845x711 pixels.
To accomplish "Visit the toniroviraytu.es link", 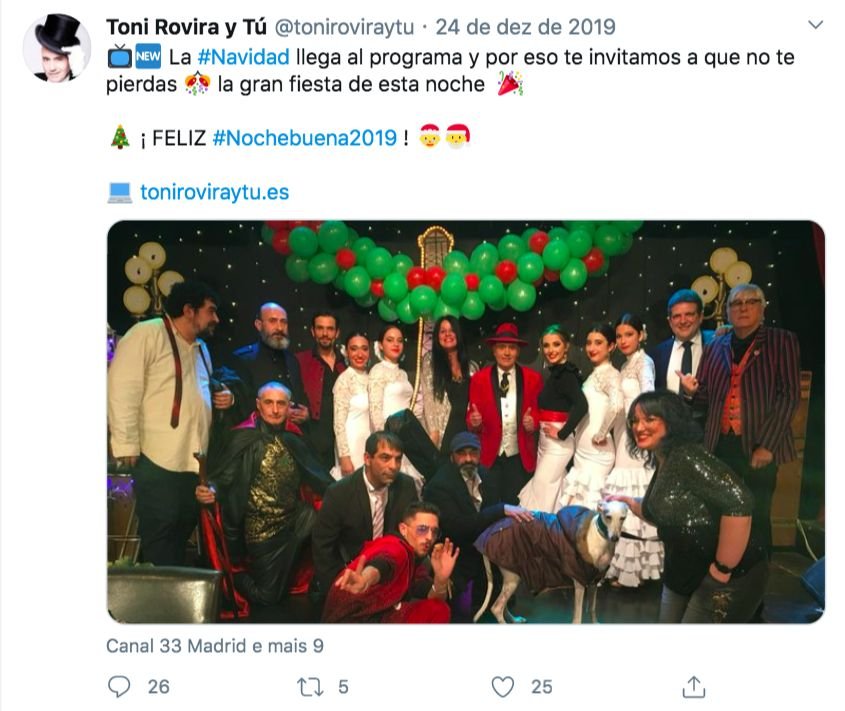I will click(x=214, y=192).
